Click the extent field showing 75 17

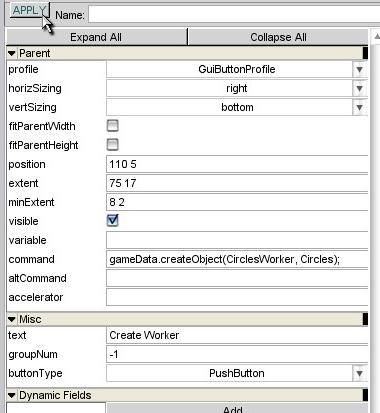[237, 183]
